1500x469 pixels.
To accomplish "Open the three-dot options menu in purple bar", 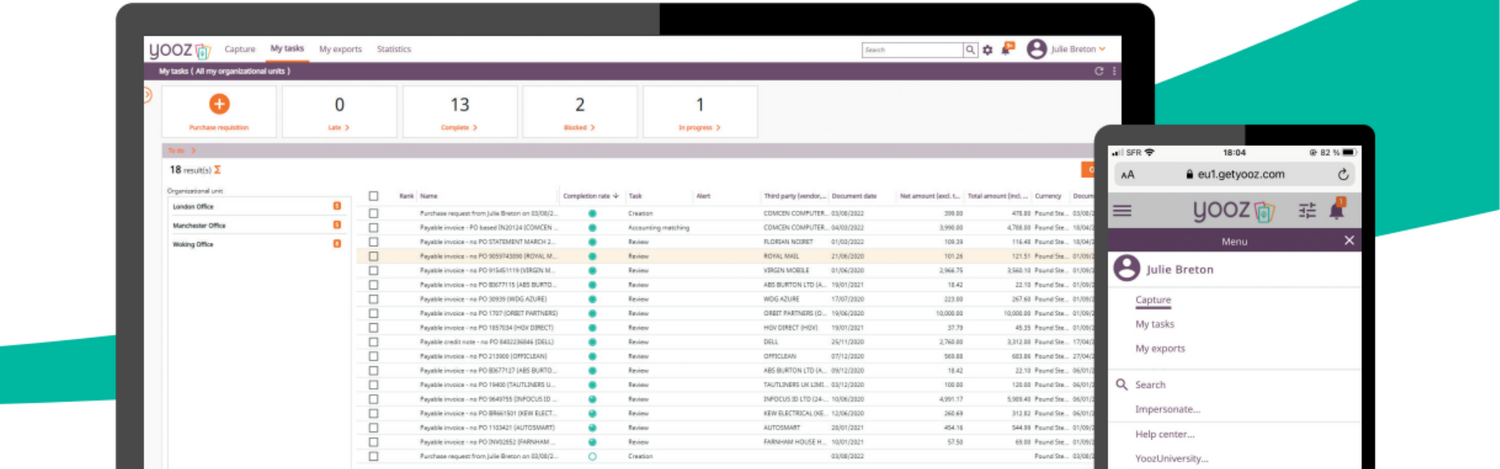I will (x=1114, y=72).
